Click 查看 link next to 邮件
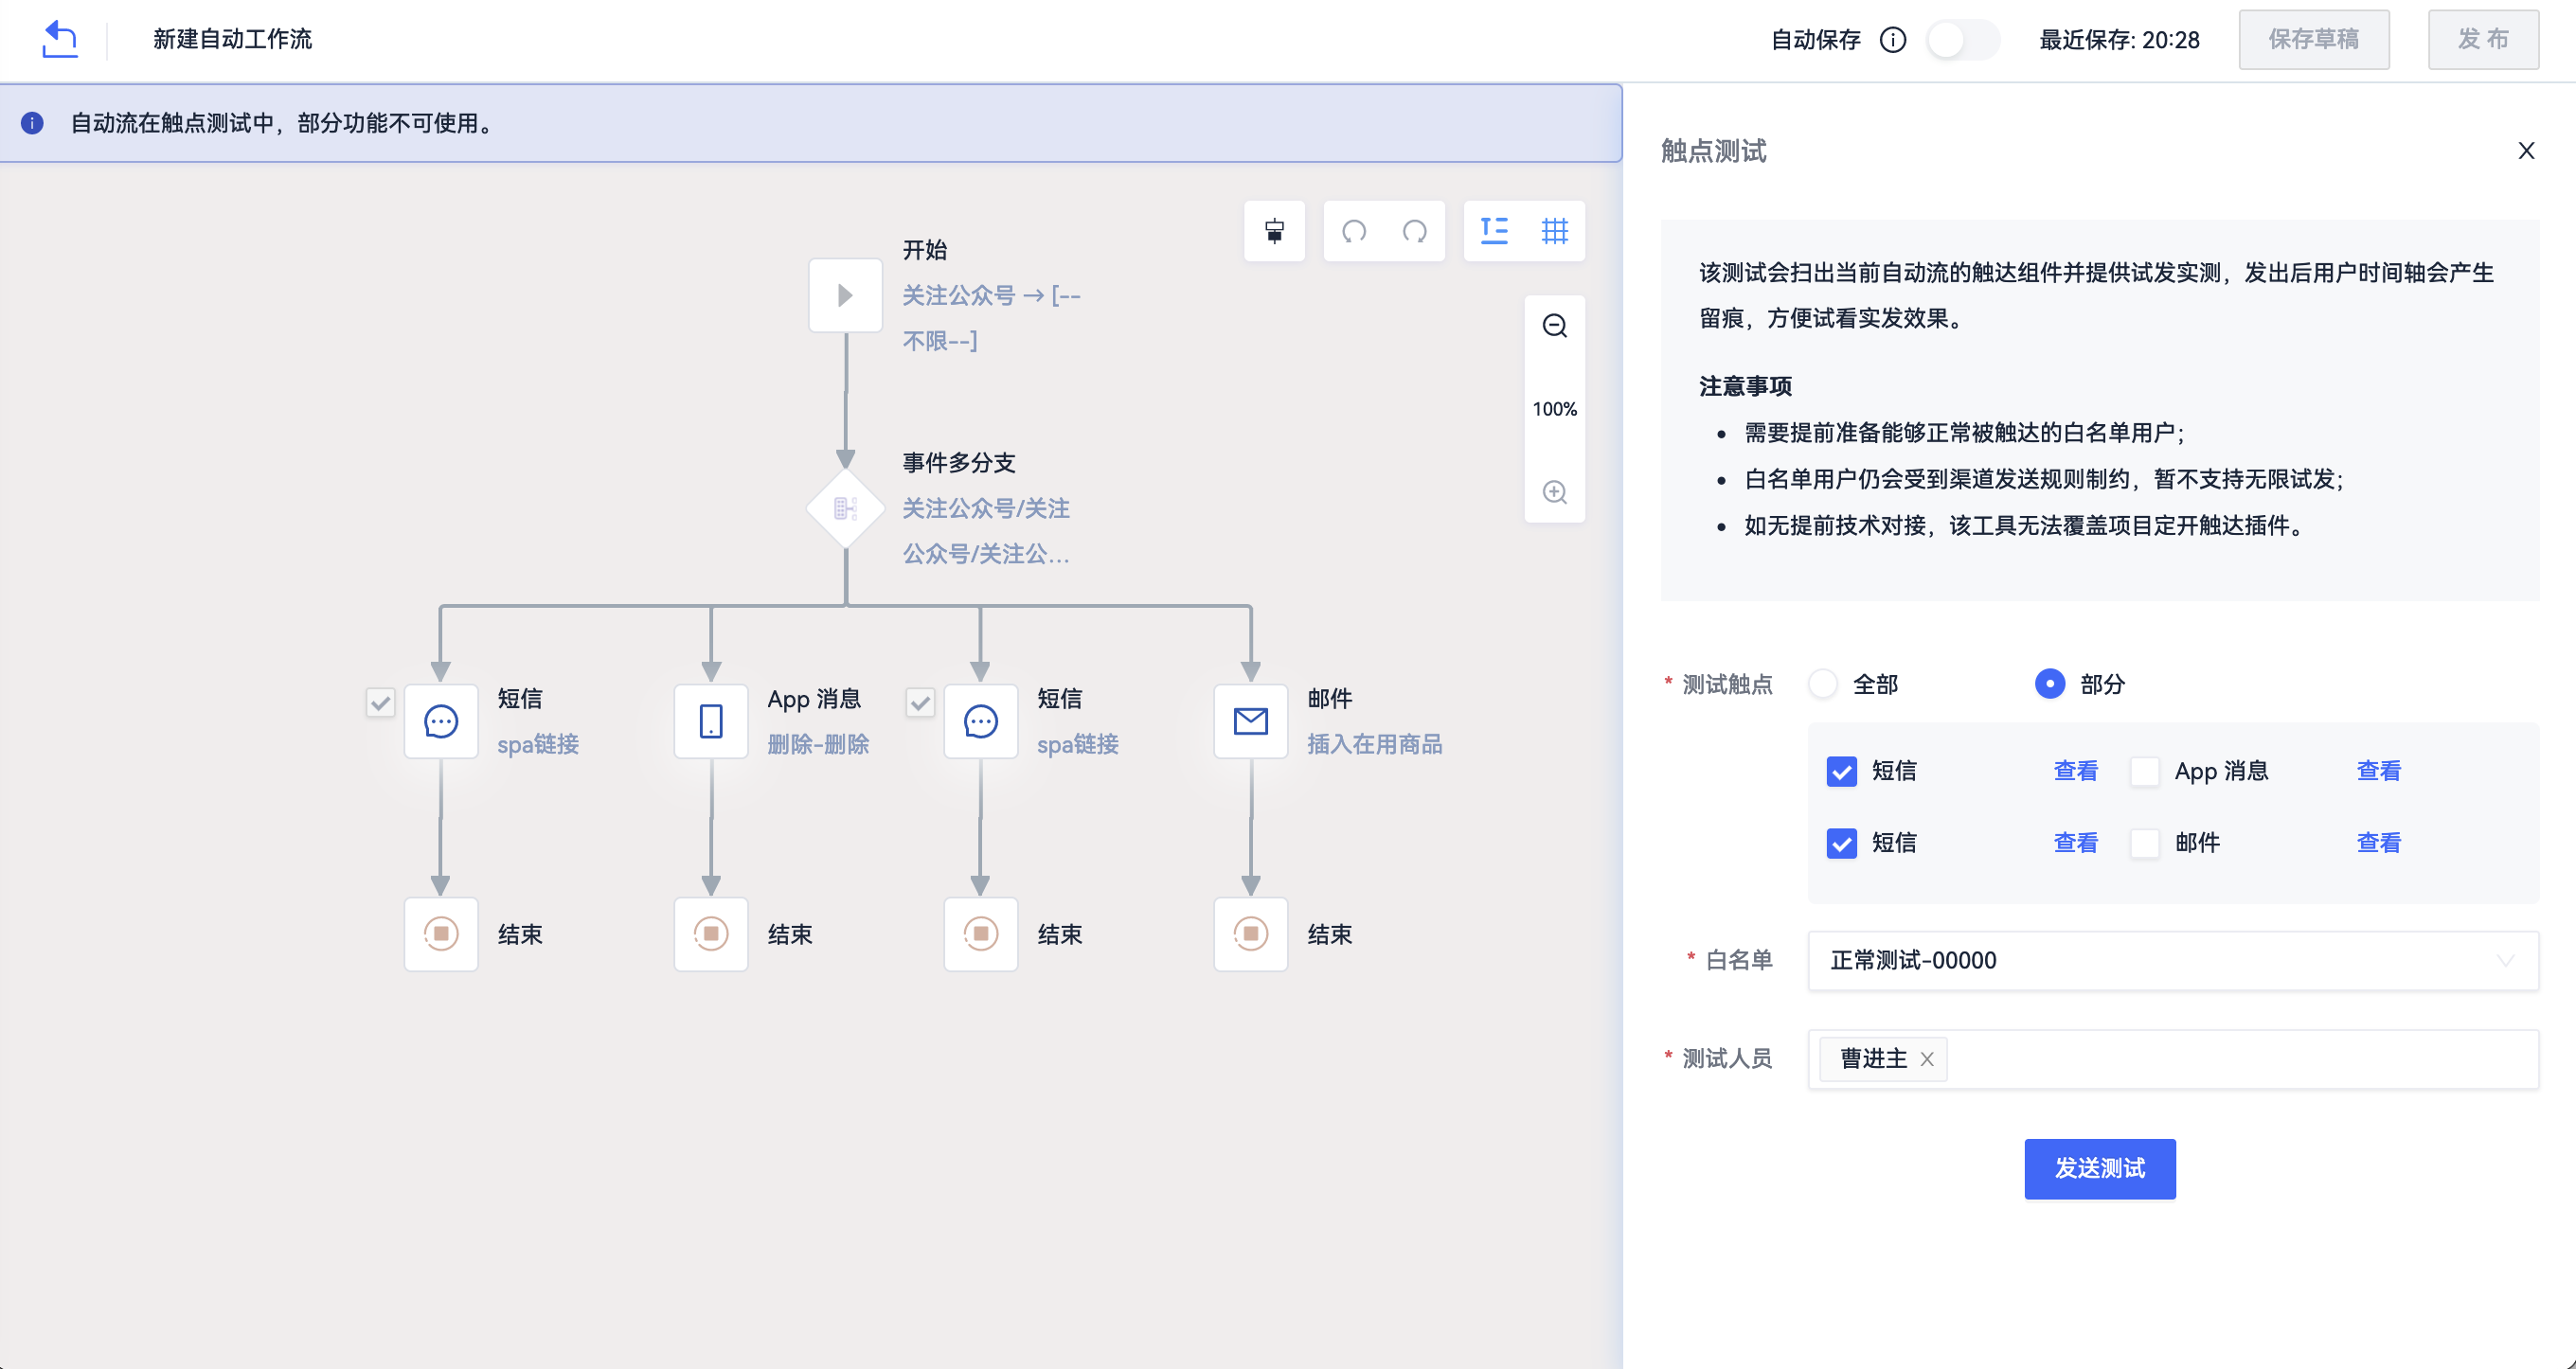This screenshot has height=1369, width=2576. (x=2379, y=843)
